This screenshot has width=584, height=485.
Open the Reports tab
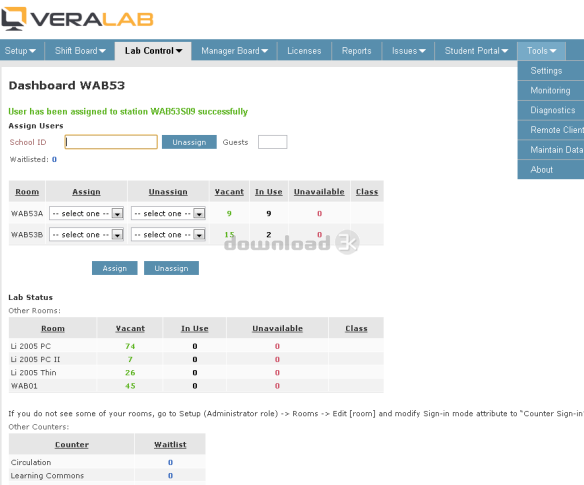356,51
